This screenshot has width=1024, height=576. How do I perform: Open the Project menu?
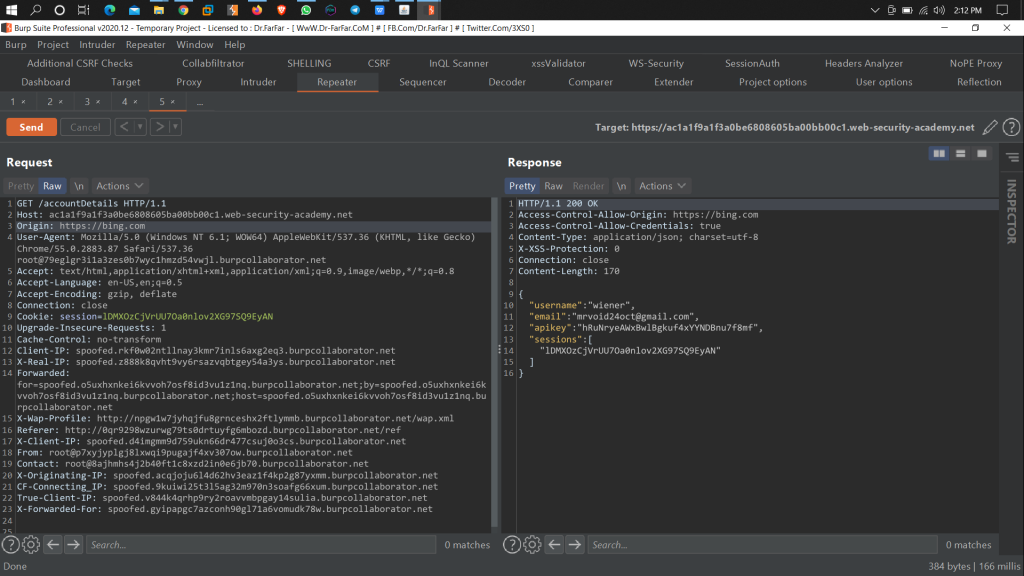(x=53, y=44)
